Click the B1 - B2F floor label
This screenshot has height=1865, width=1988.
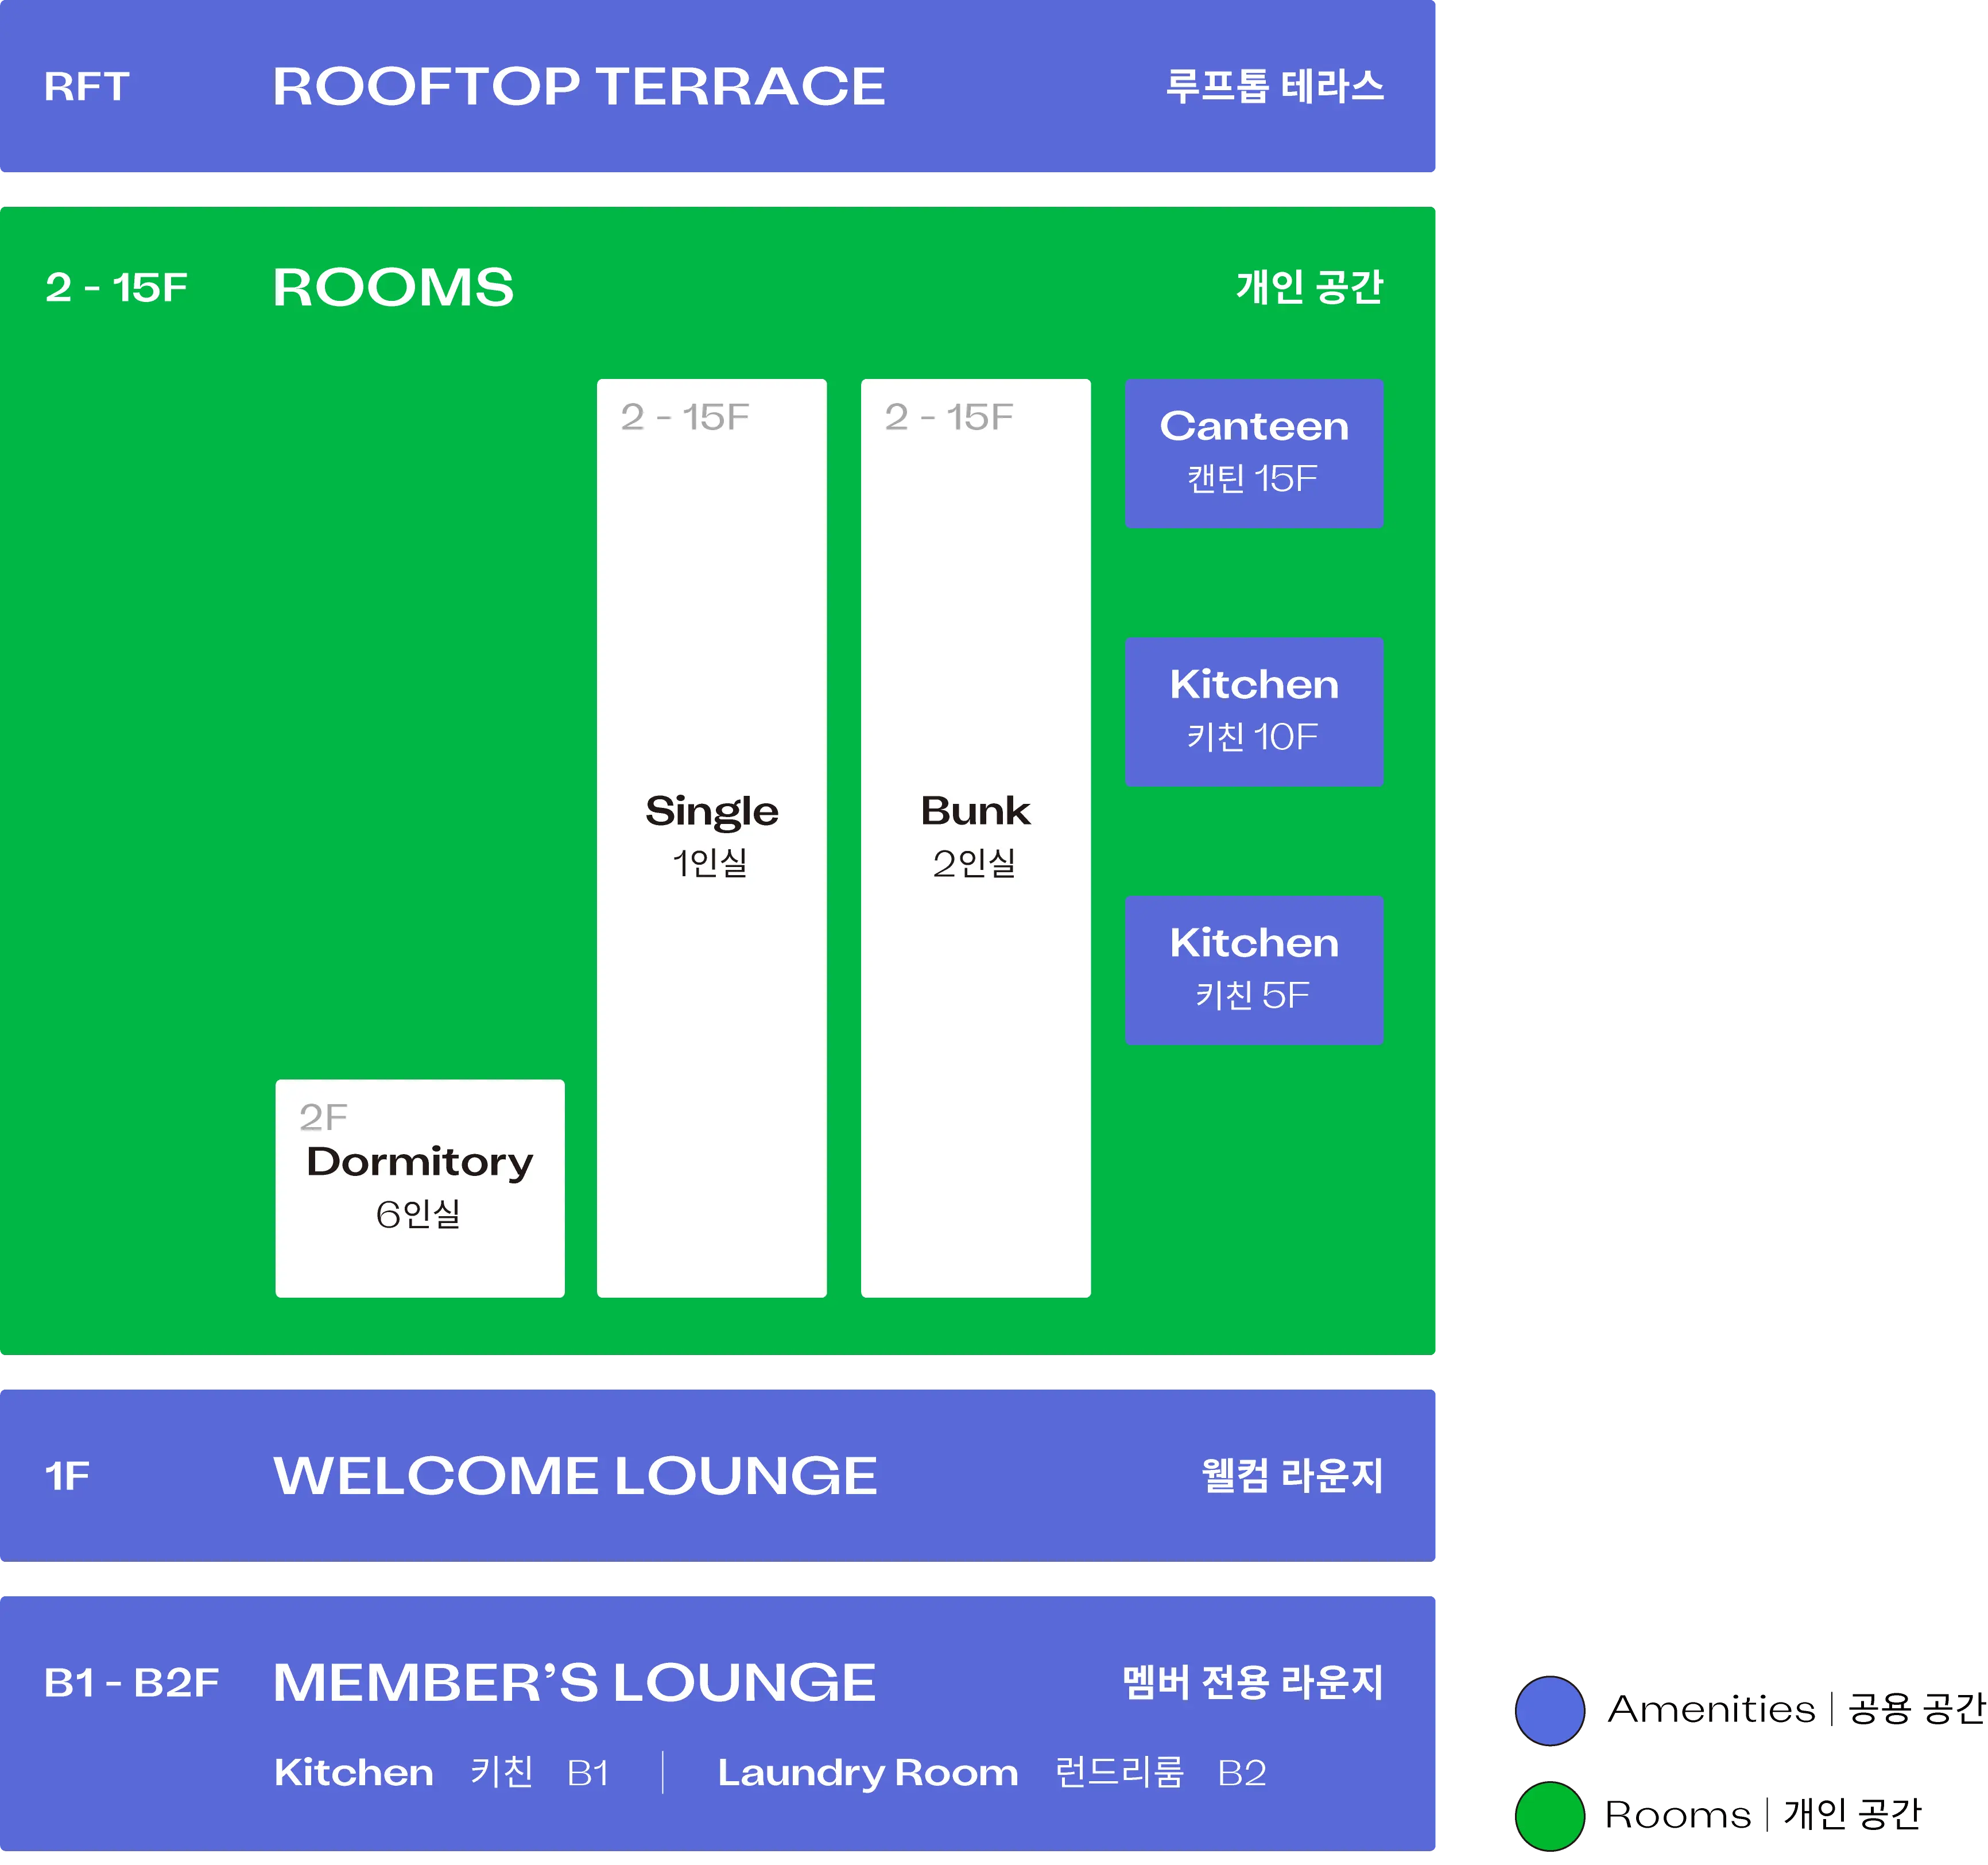[131, 1683]
